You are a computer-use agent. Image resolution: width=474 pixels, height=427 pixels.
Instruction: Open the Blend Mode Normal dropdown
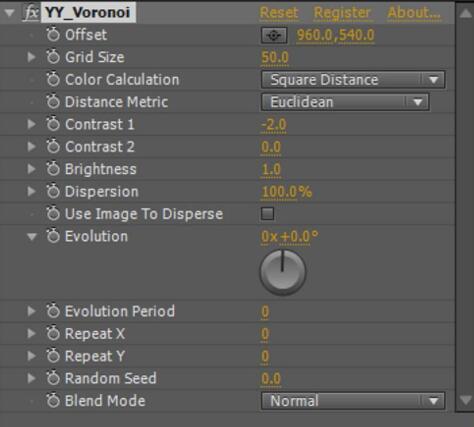tap(353, 401)
